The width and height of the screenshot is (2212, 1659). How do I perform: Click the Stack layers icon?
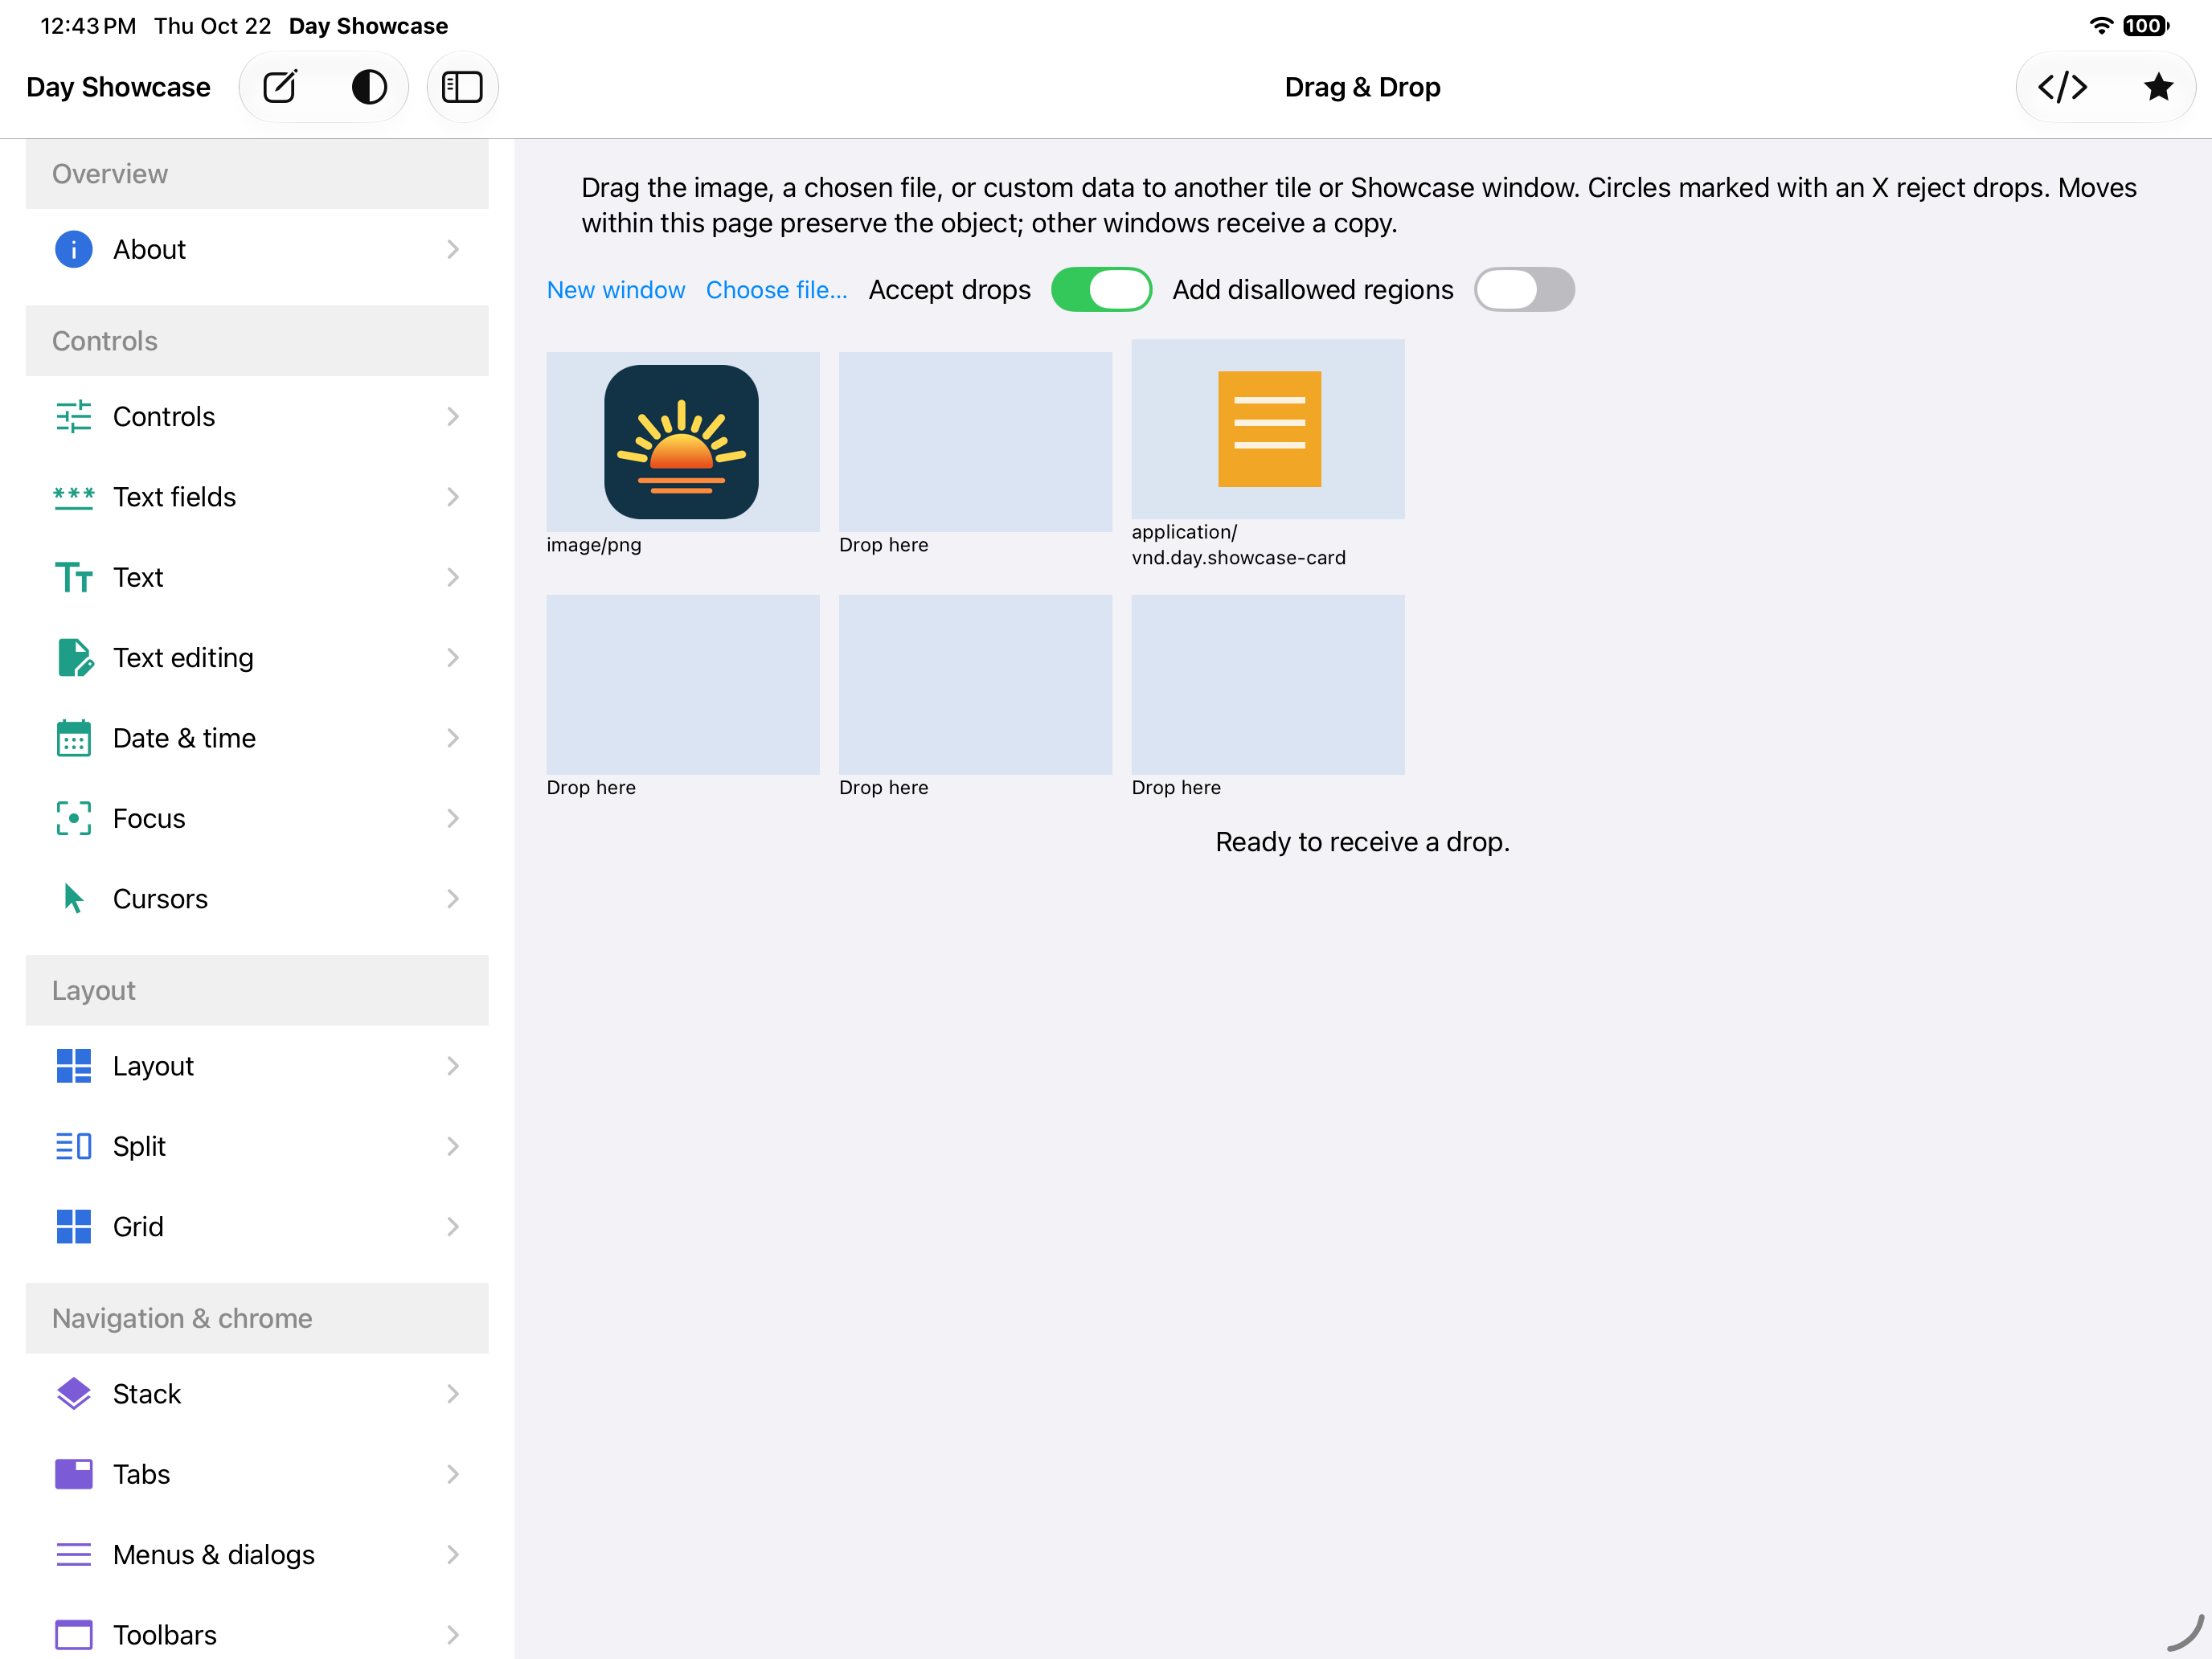(73, 1393)
